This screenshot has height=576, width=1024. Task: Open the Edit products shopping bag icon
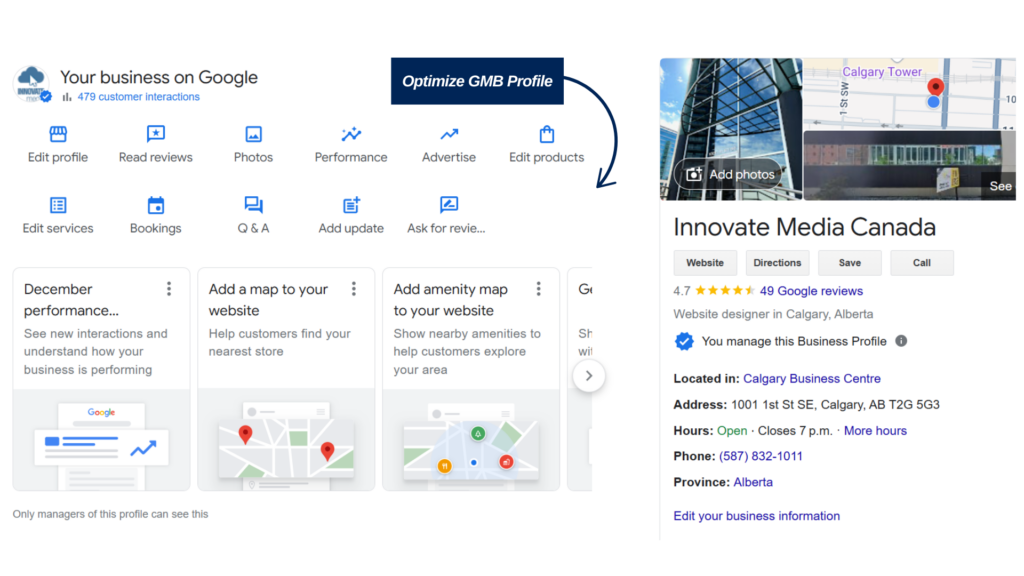pos(547,134)
